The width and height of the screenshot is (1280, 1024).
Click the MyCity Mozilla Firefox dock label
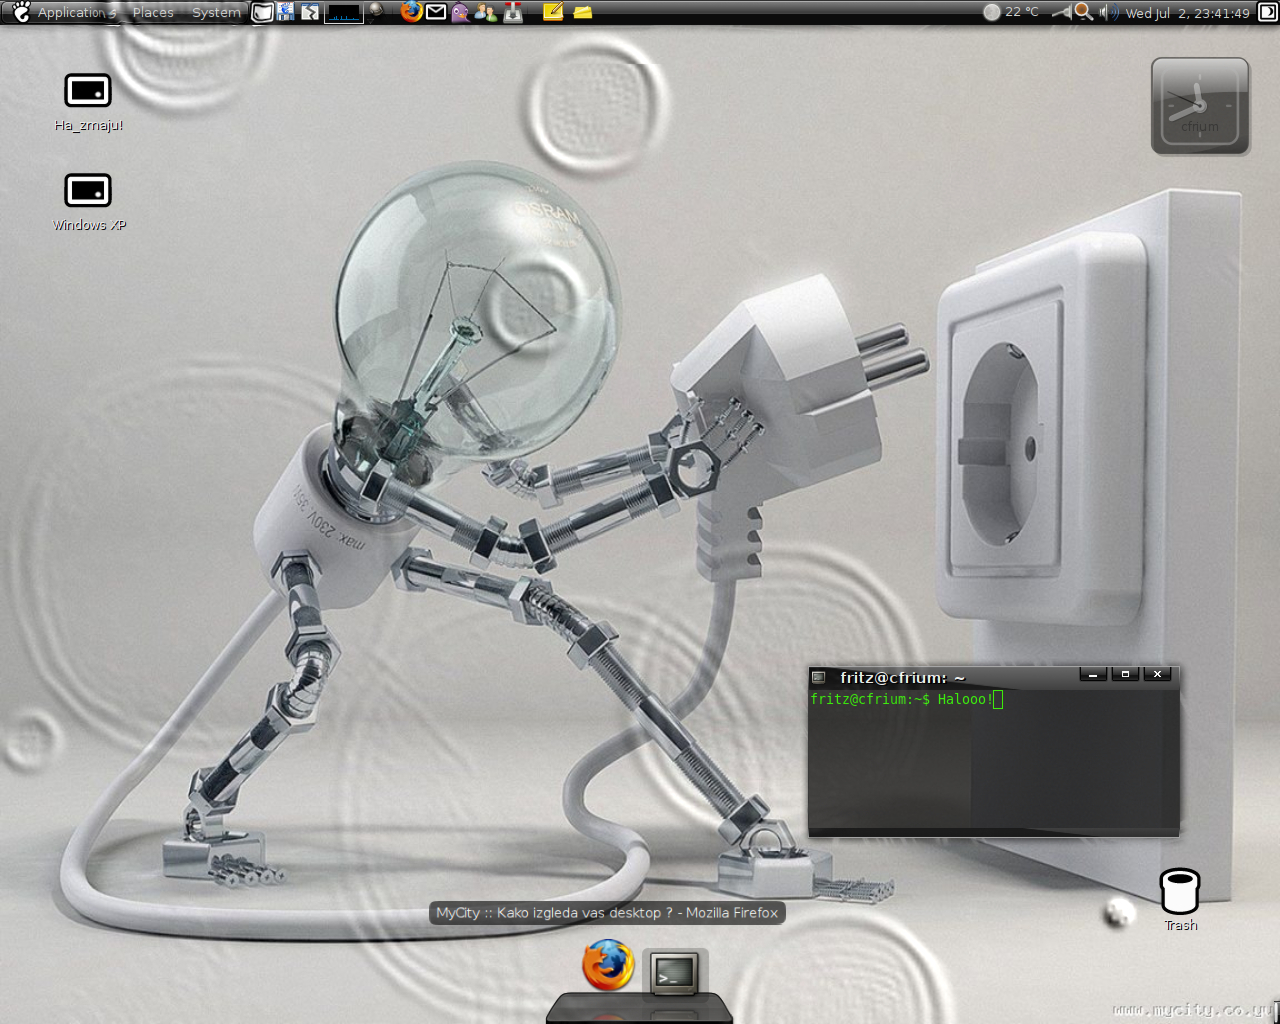click(x=607, y=913)
